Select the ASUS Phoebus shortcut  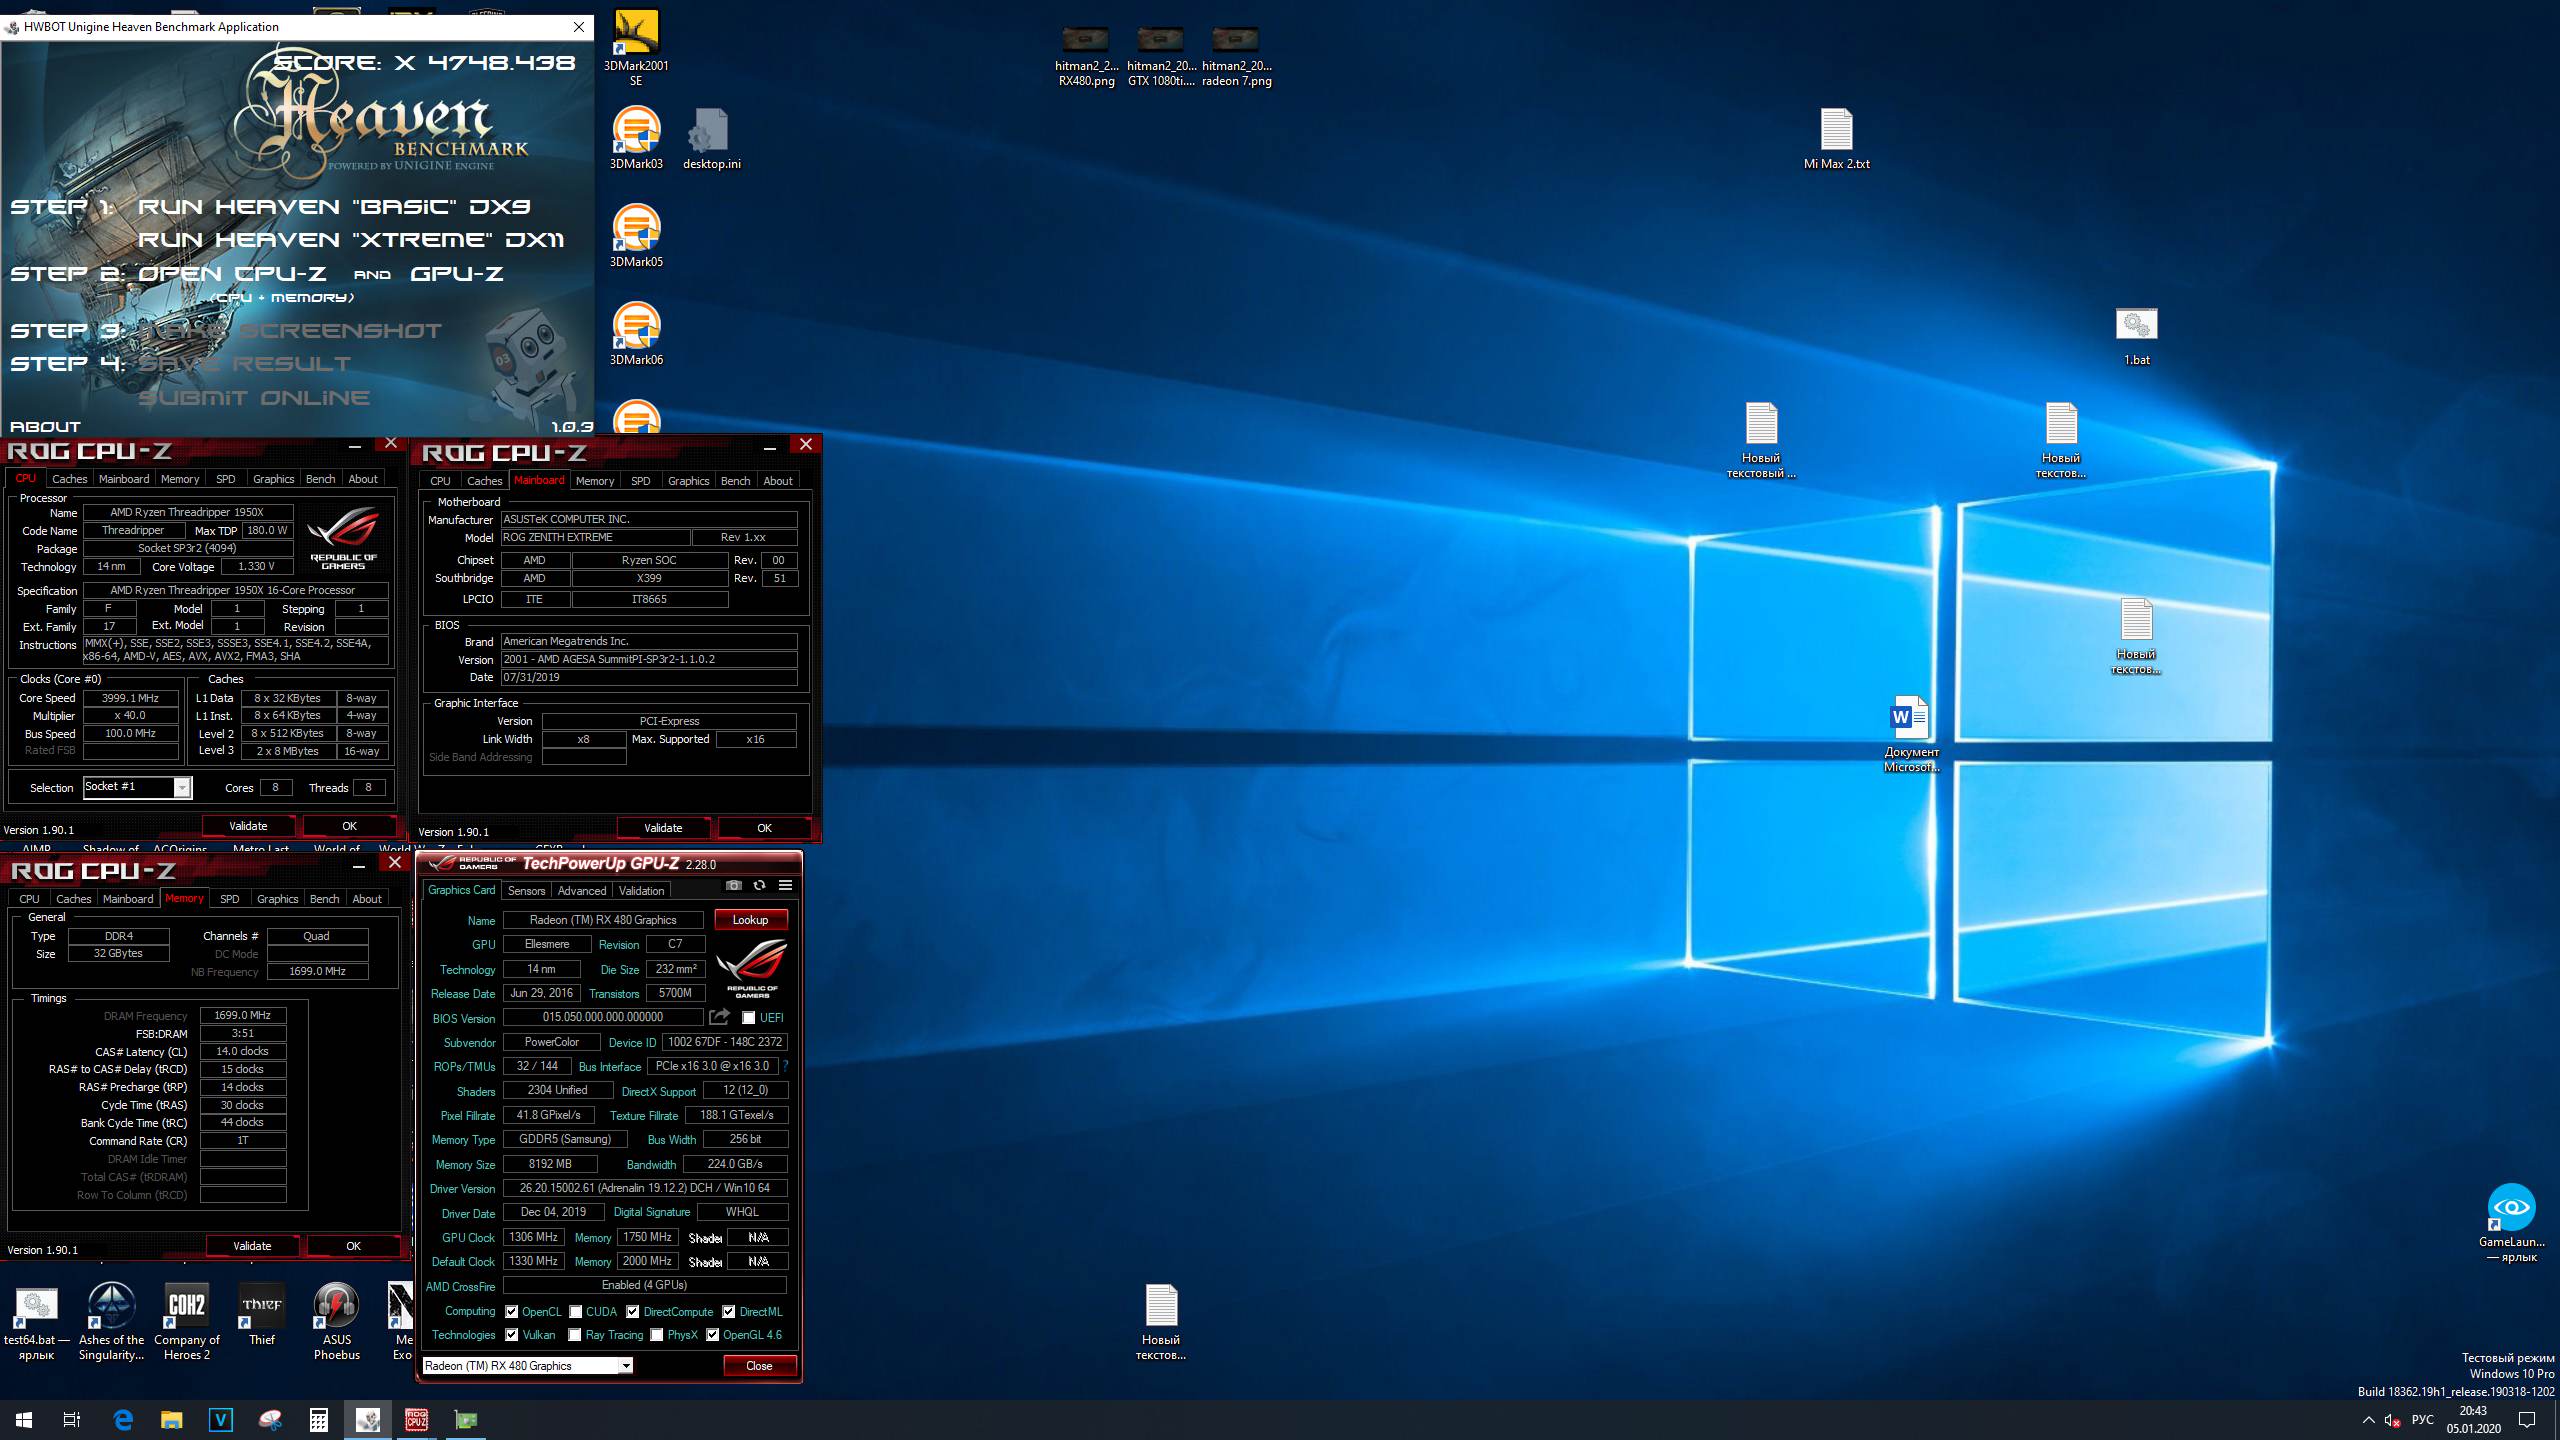click(336, 1321)
